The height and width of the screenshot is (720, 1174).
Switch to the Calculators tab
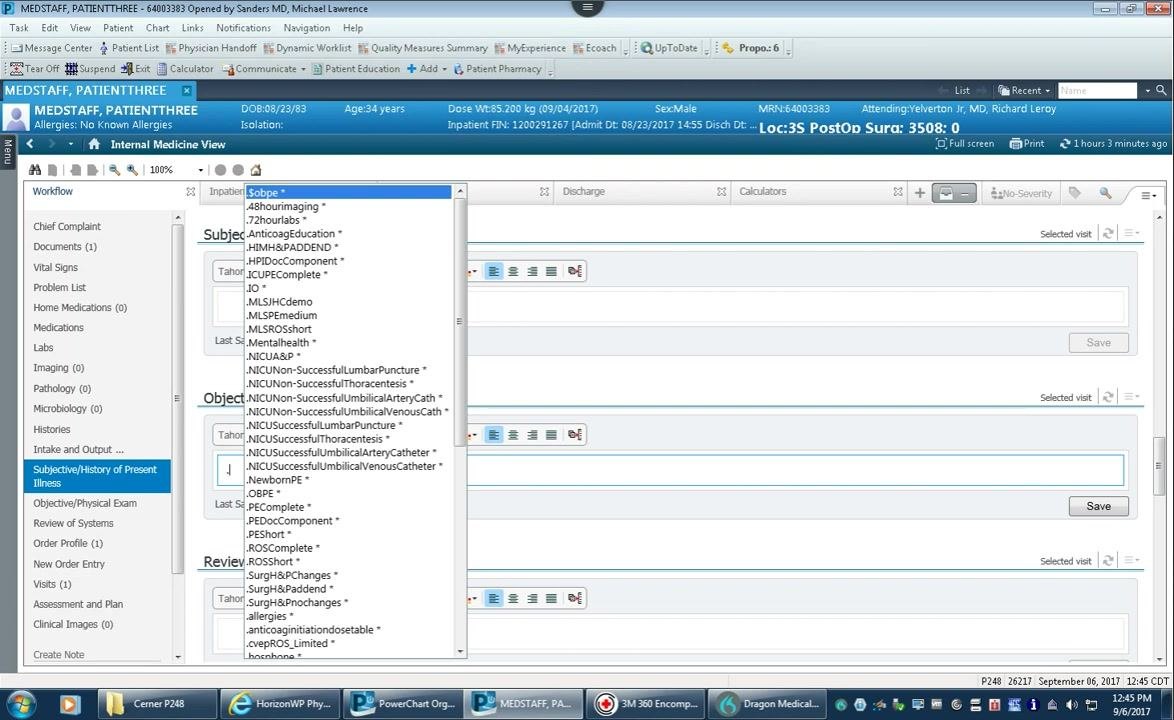point(762,192)
